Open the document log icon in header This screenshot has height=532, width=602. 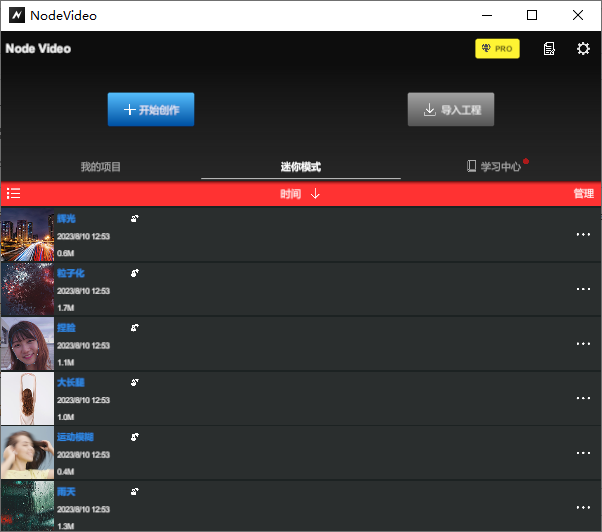(549, 49)
